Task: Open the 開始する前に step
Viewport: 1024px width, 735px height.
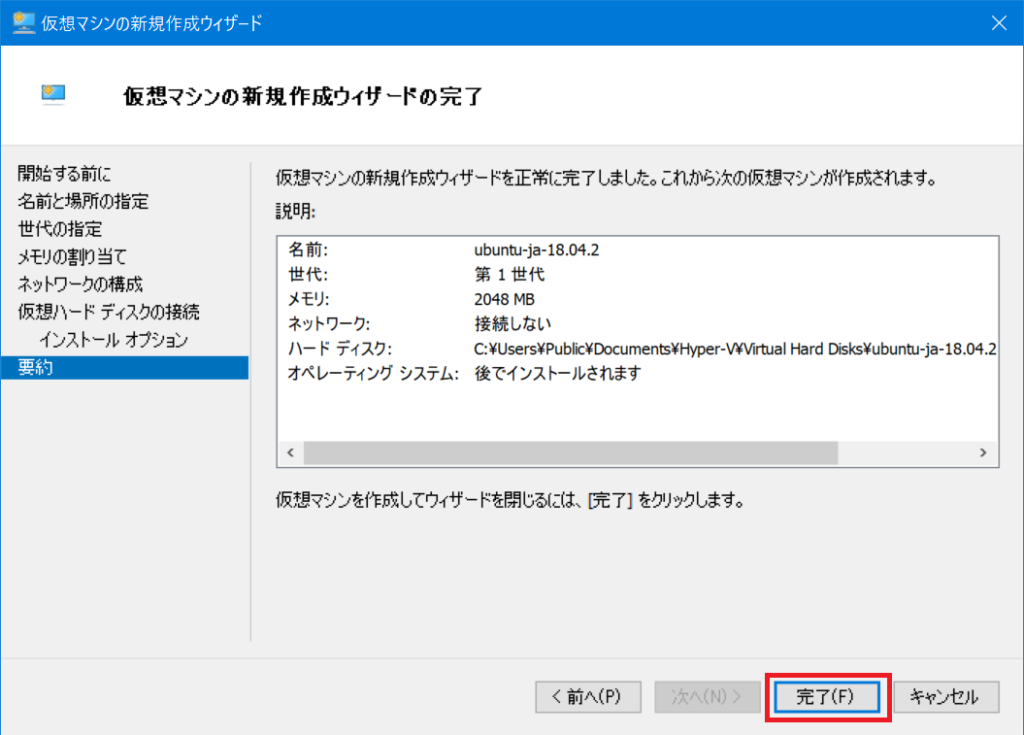Action: [64, 174]
